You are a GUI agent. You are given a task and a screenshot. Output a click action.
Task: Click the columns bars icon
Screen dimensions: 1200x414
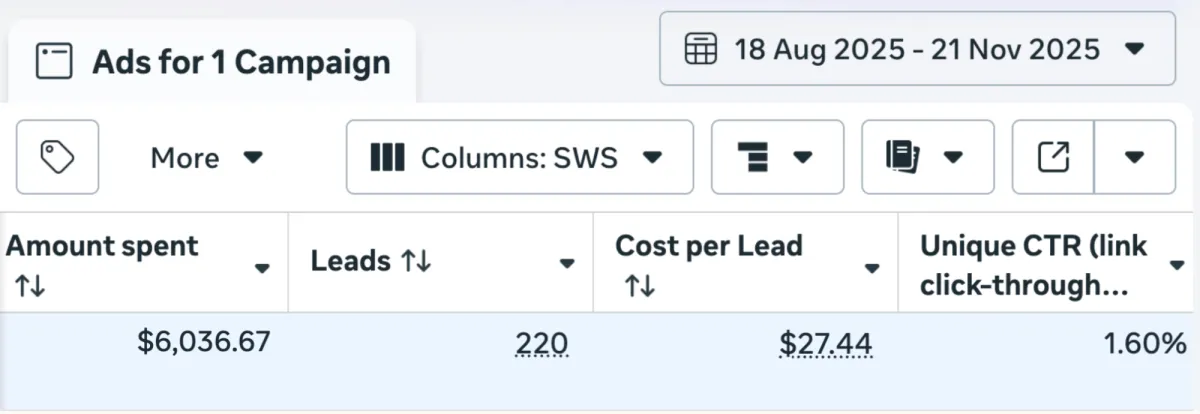[387, 157]
